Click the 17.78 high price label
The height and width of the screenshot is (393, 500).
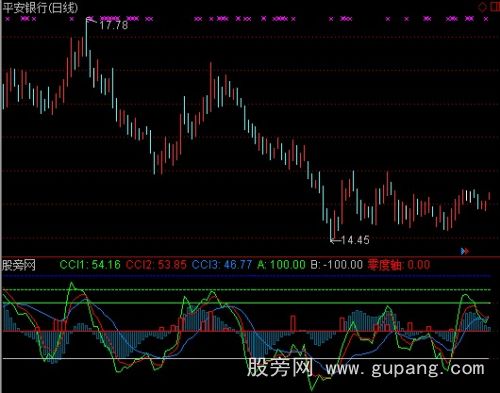click(x=114, y=25)
